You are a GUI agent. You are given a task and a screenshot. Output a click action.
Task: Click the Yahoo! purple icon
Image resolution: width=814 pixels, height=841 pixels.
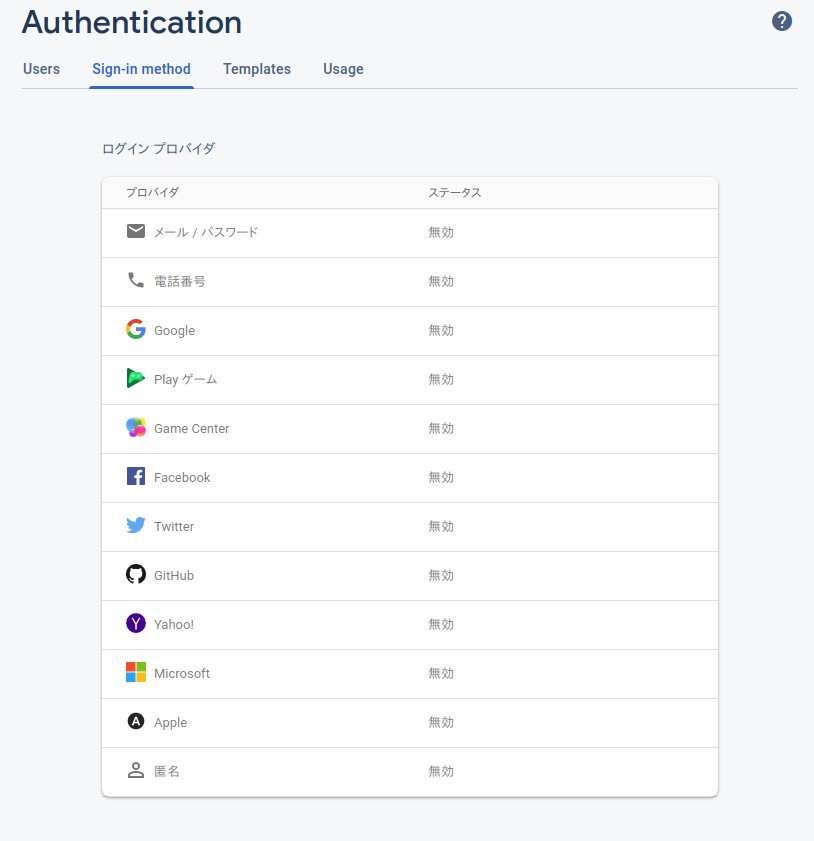pos(136,623)
